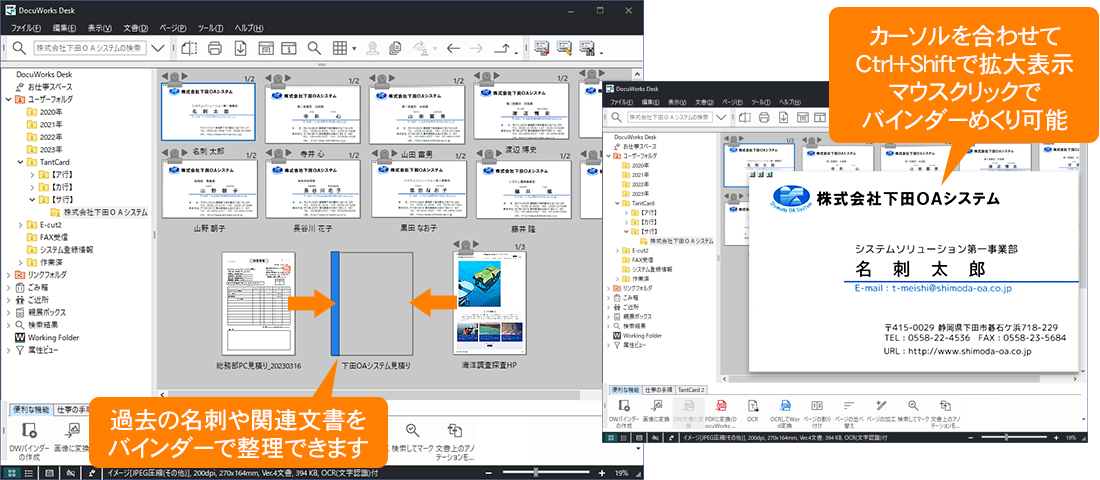Click OCR icon in right window ribbon
Image resolution: width=1100 pixels, height=480 pixels.
[x=753, y=405]
